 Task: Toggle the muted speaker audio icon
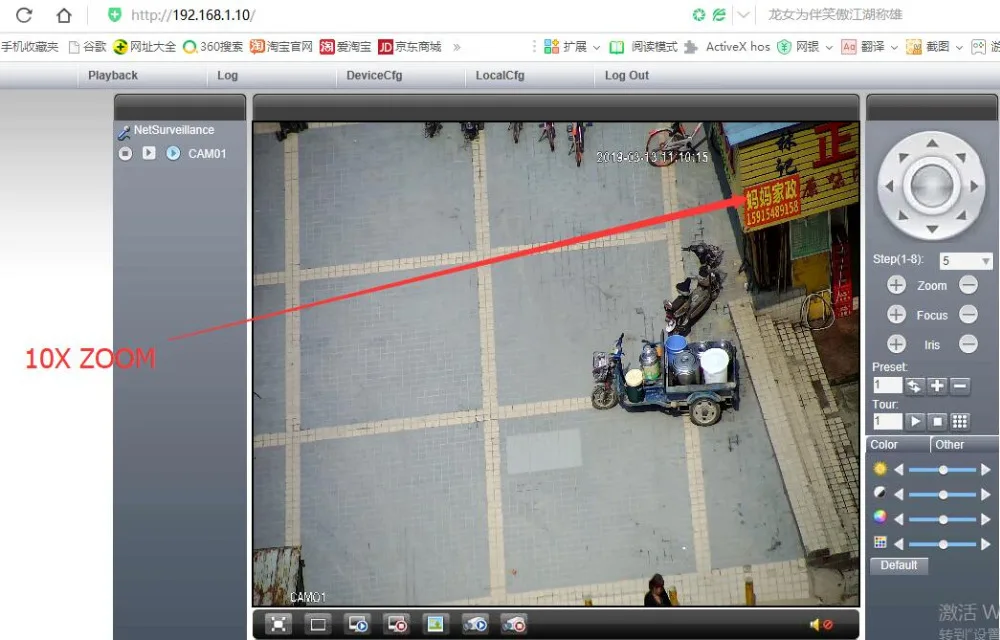tap(821, 625)
